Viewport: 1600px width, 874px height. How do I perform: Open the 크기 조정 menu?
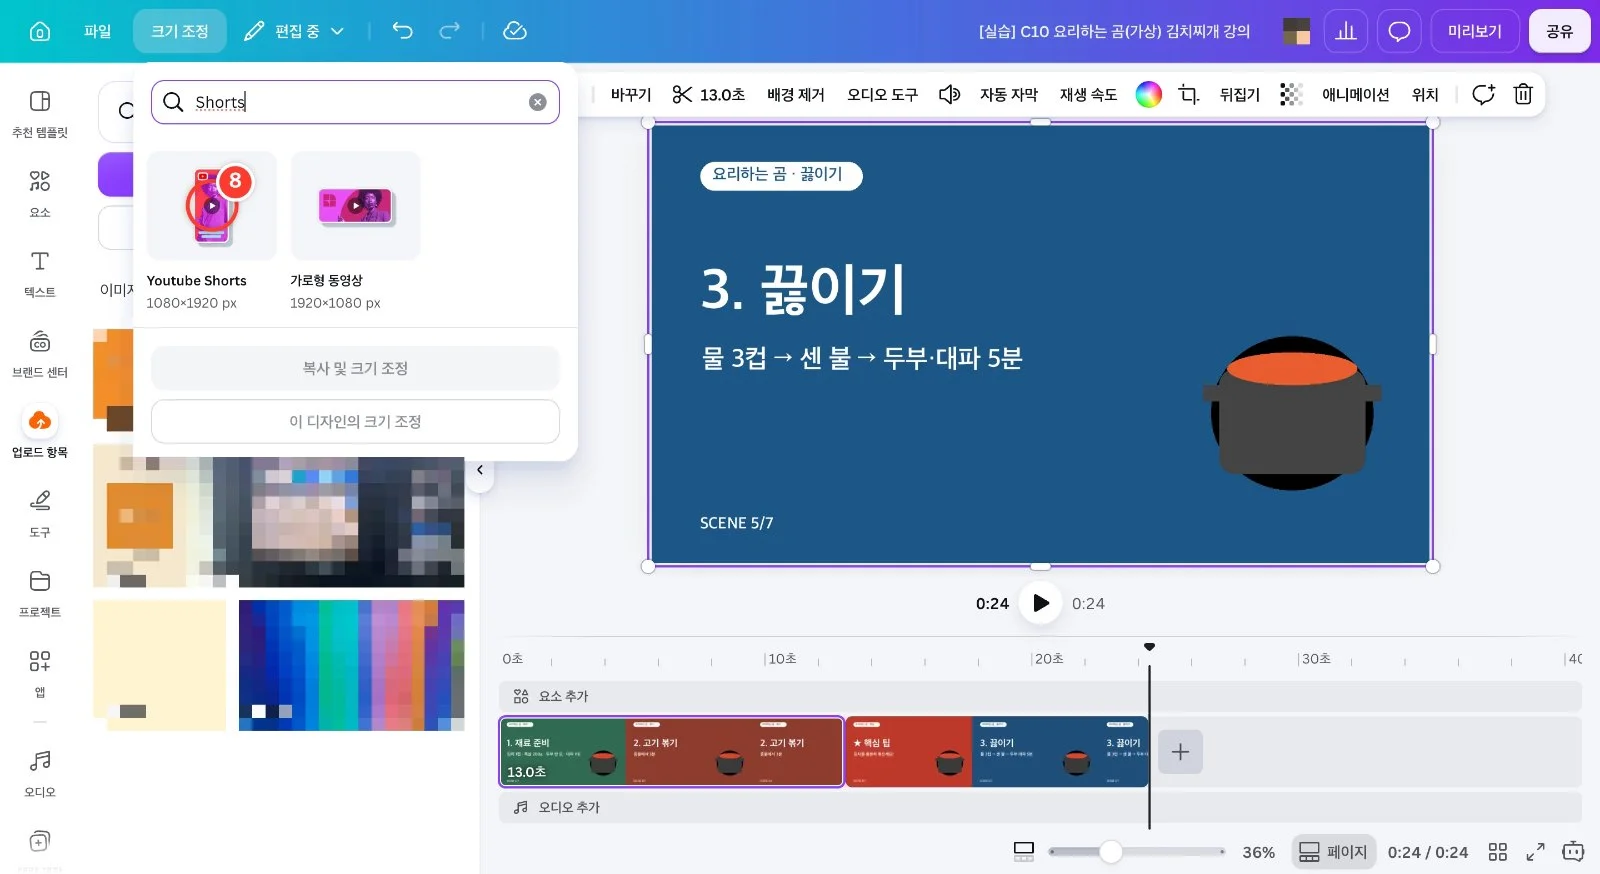tap(180, 31)
